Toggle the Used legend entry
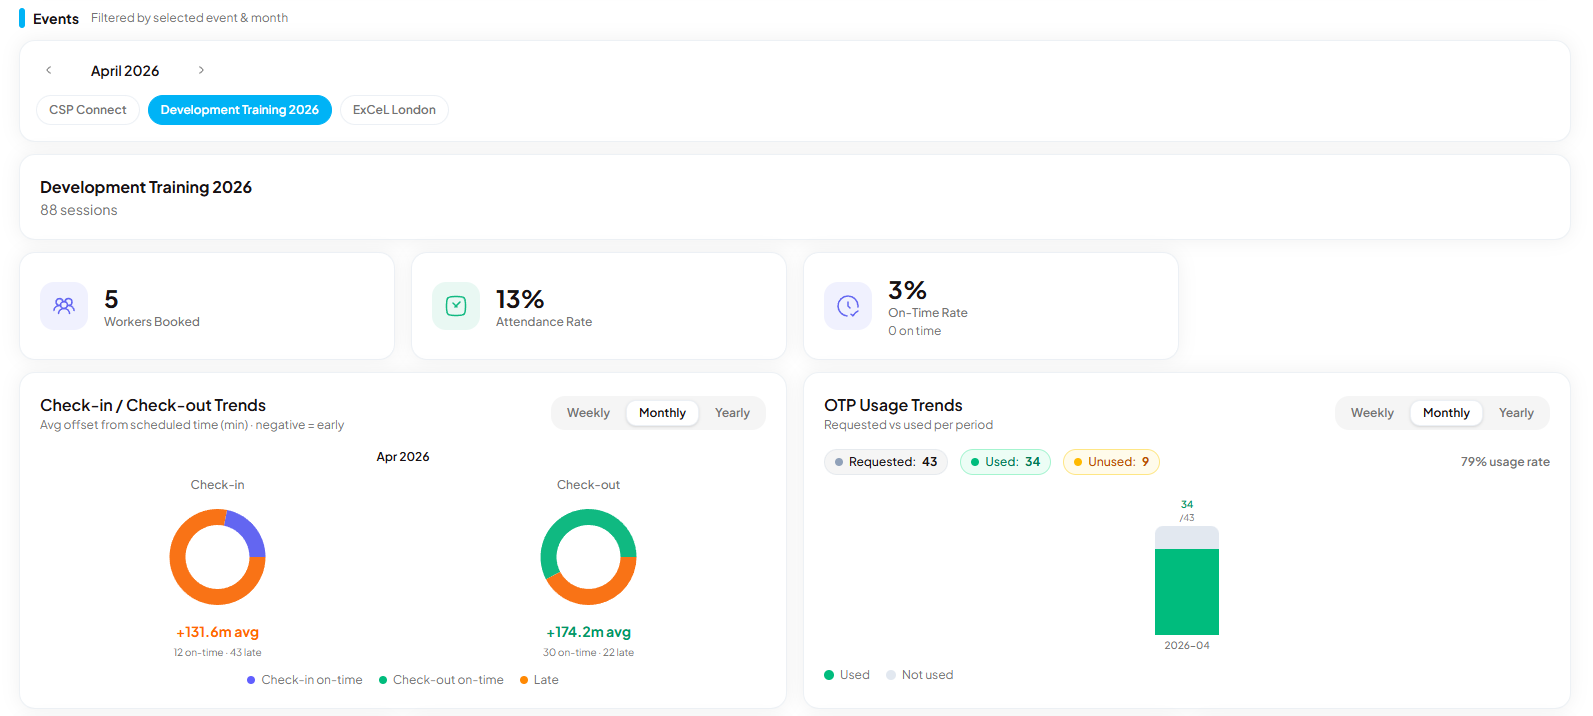 (x=847, y=675)
